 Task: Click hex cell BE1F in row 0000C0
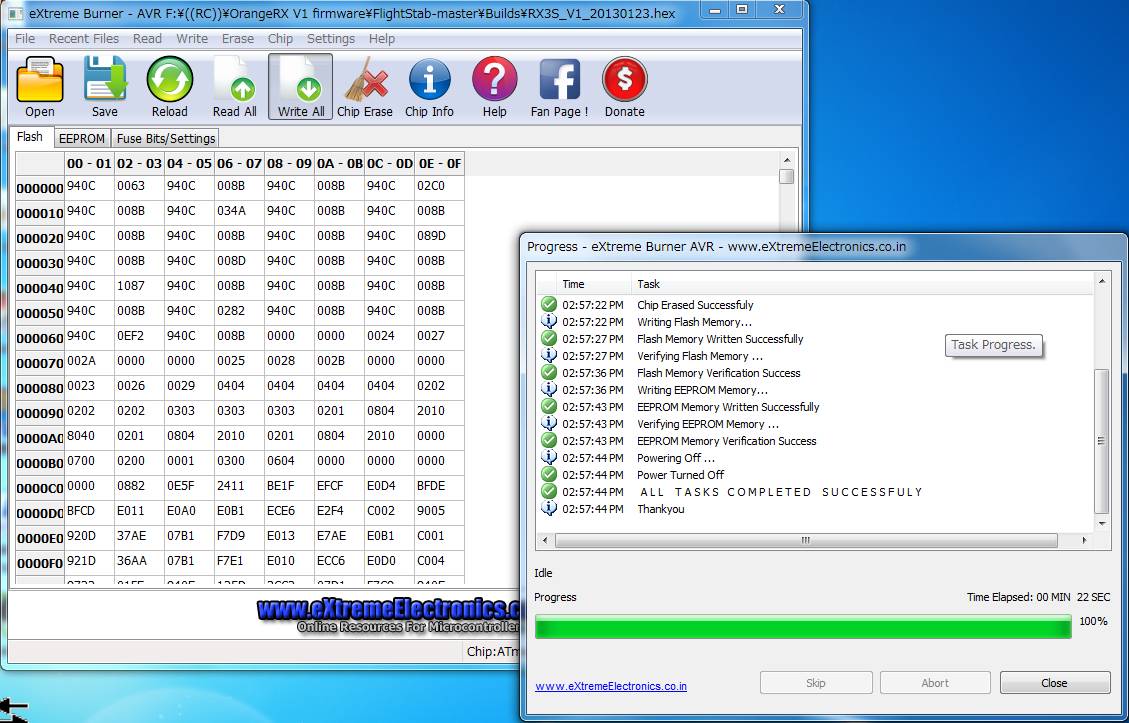pyautogui.click(x=289, y=487)
